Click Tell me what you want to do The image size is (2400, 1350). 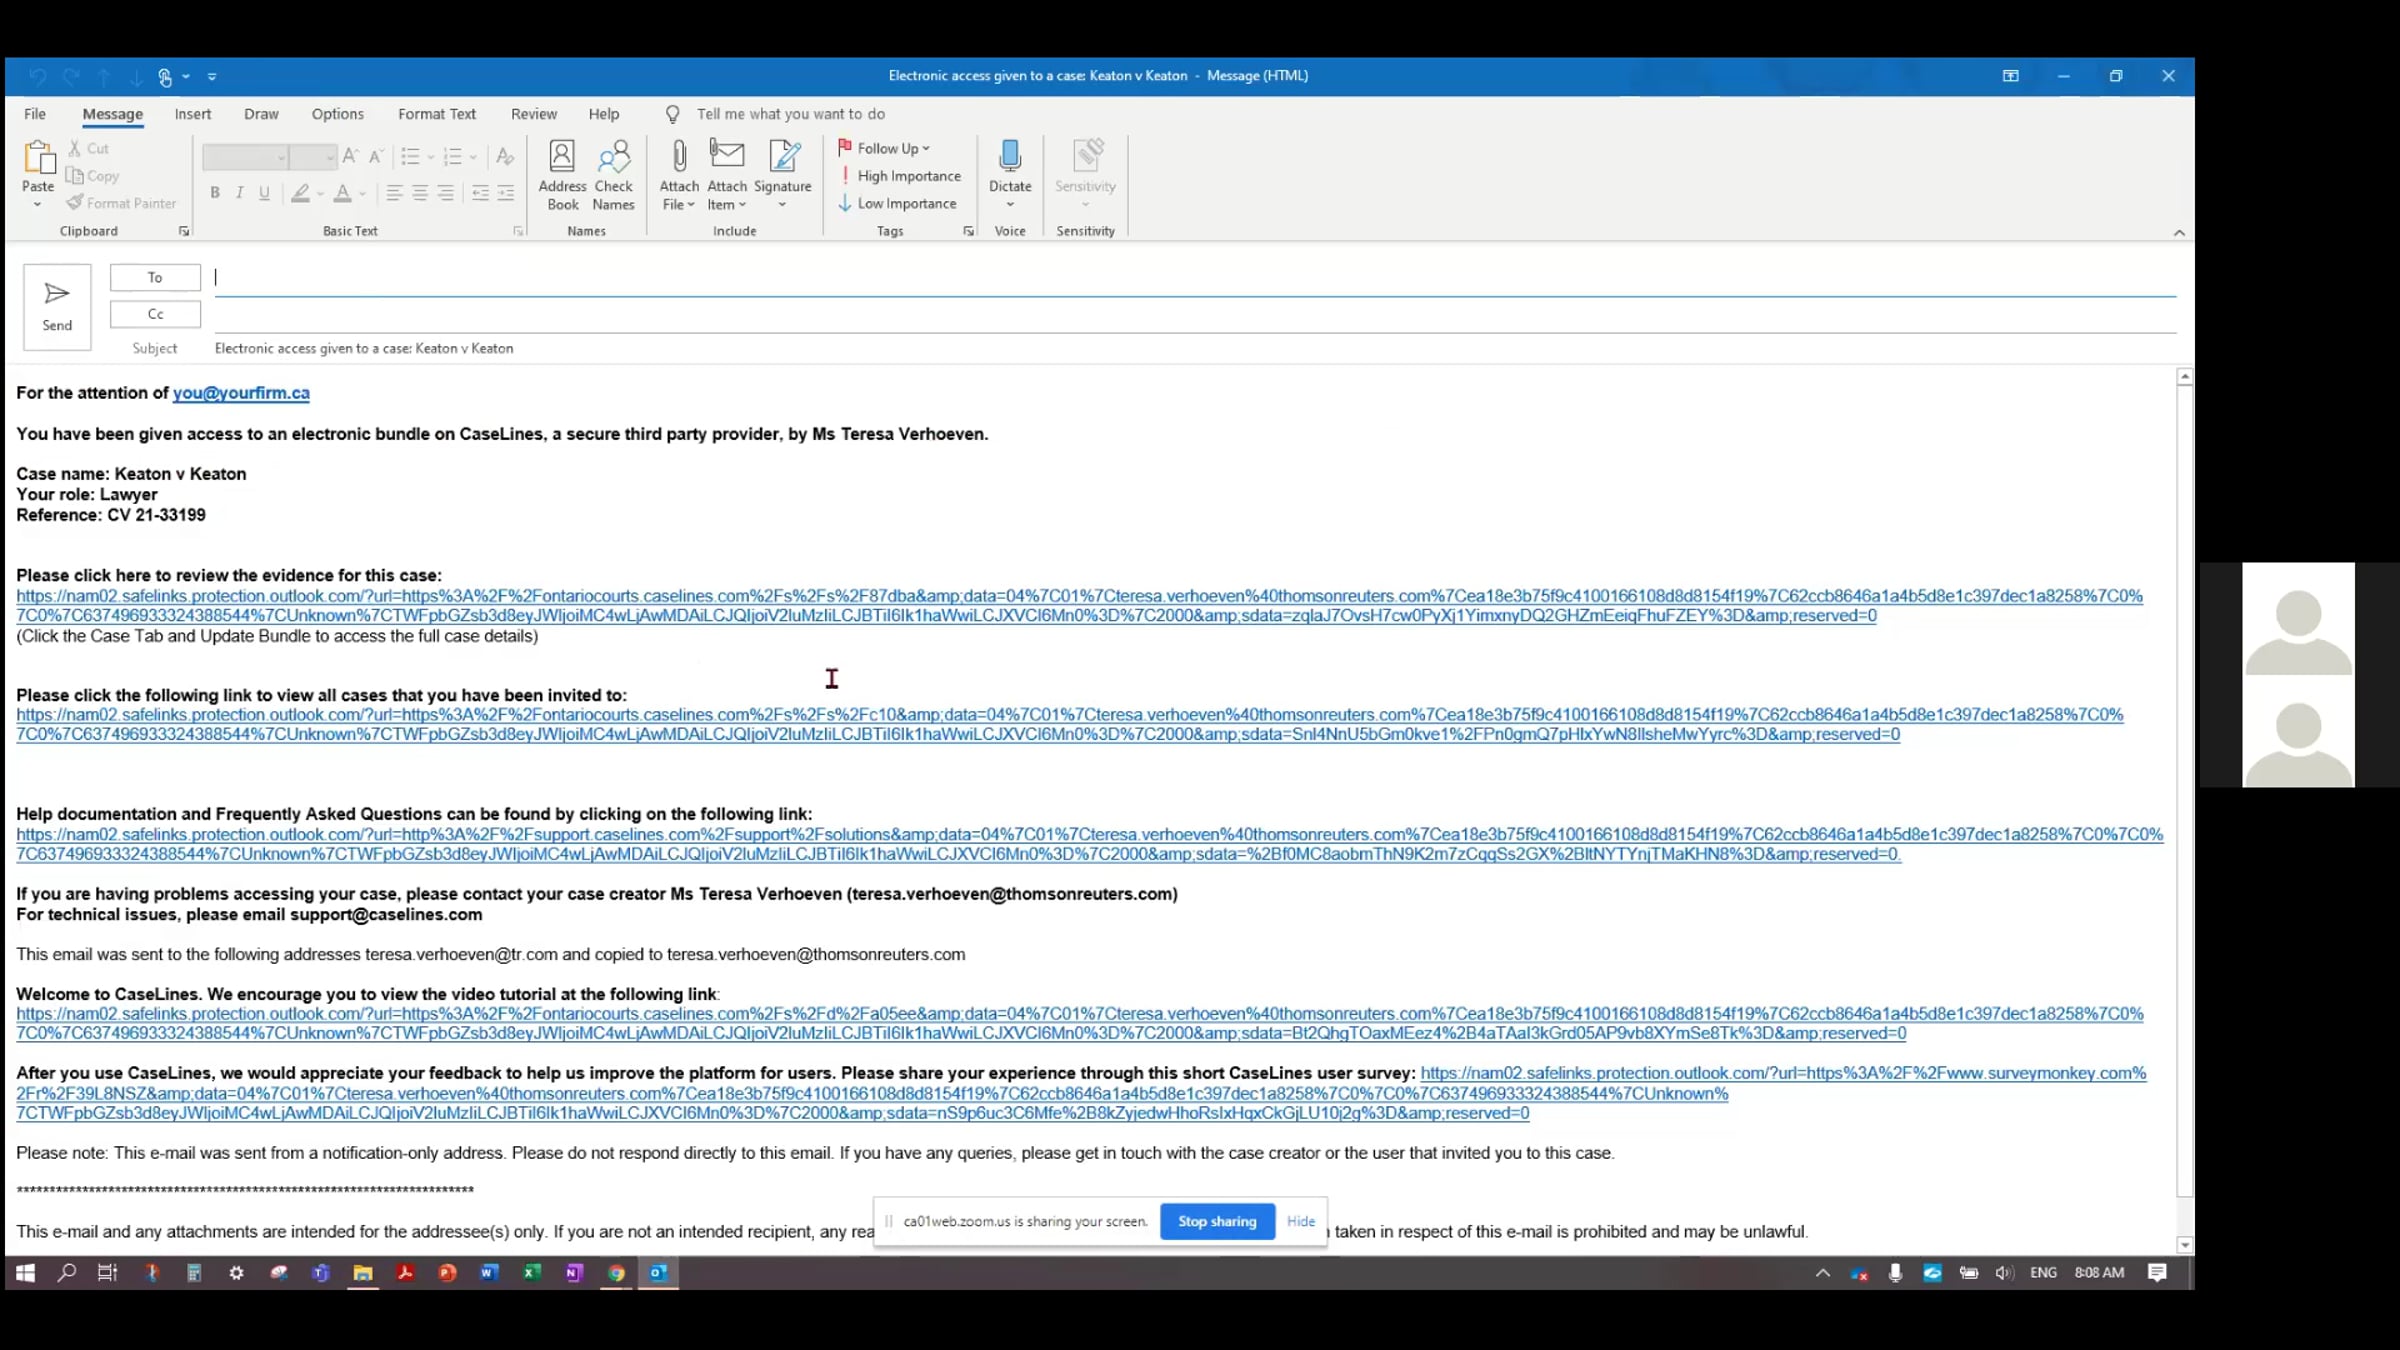pyautogui.click(x=791, y=114)
